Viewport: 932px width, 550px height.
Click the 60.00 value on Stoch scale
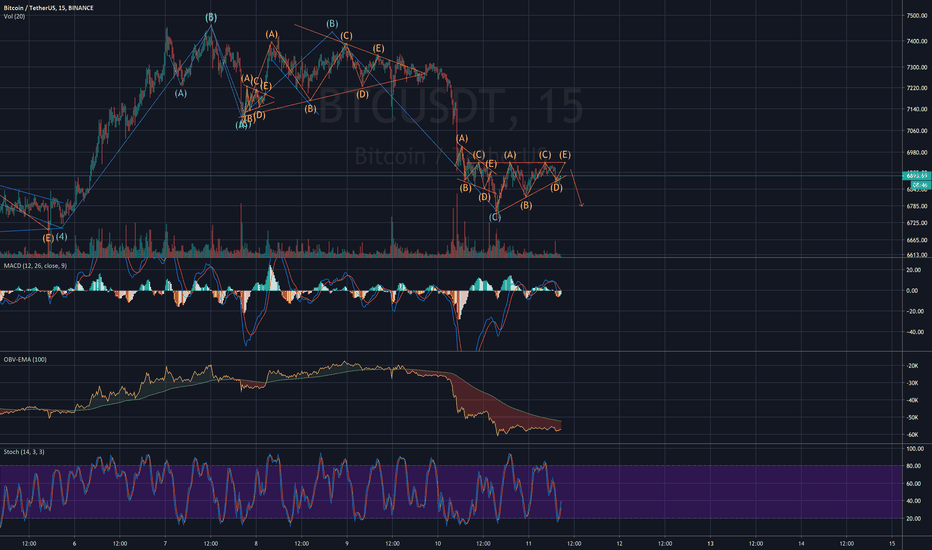pos(914,484)
